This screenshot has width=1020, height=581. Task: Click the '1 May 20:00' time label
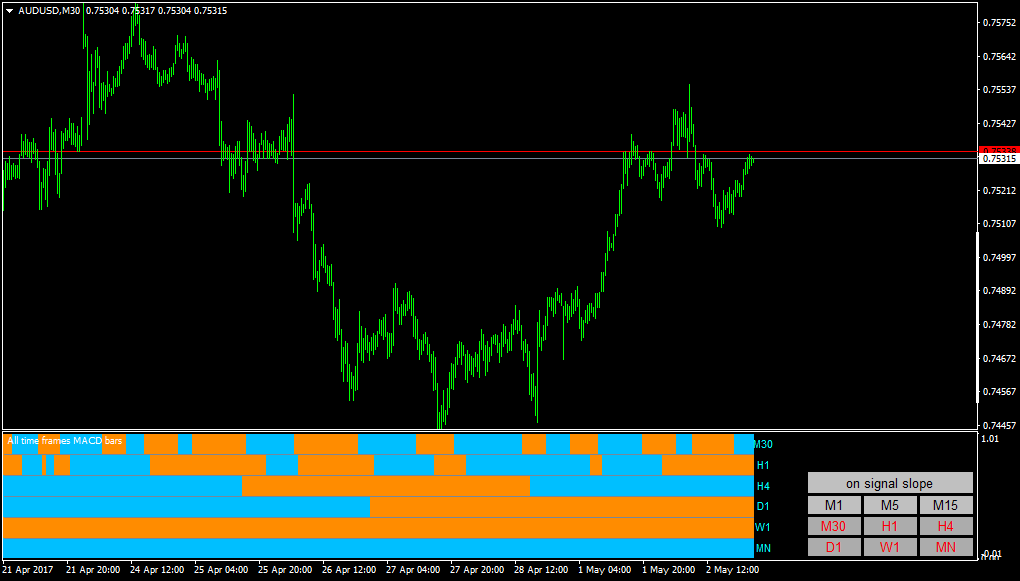coord(670,569)
